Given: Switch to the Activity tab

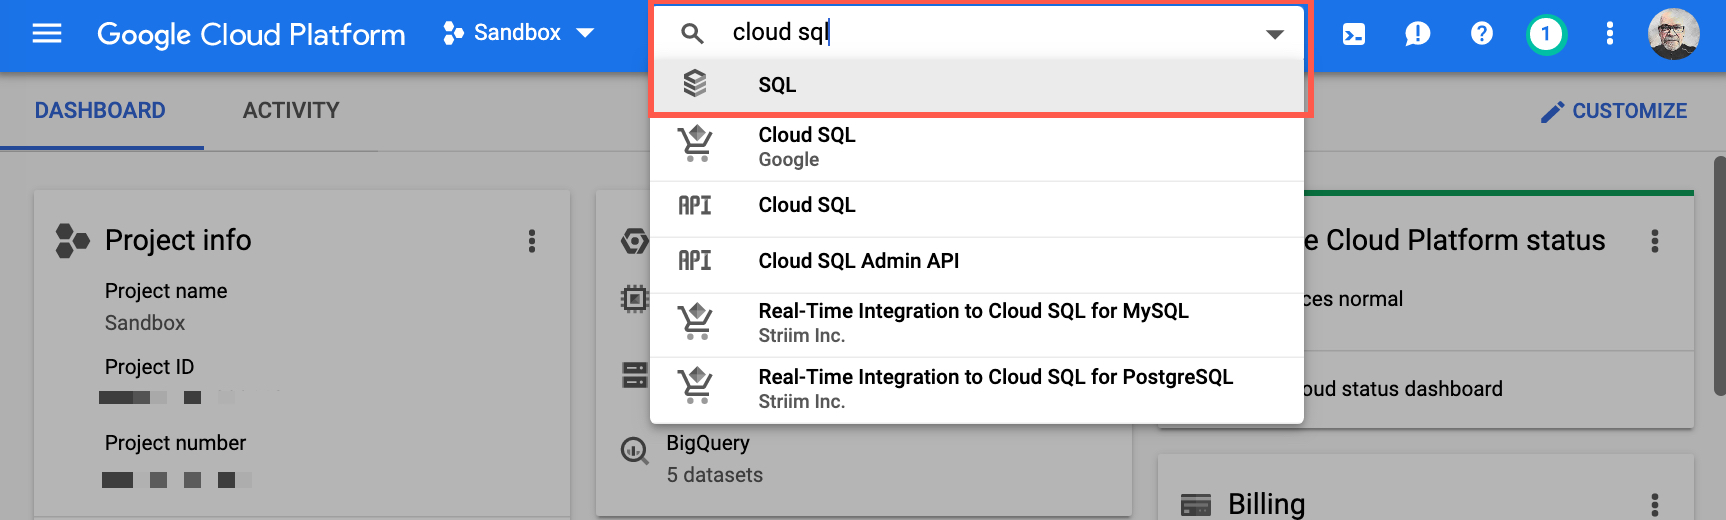Looking at the screenshot, I should tap(291, 110).
